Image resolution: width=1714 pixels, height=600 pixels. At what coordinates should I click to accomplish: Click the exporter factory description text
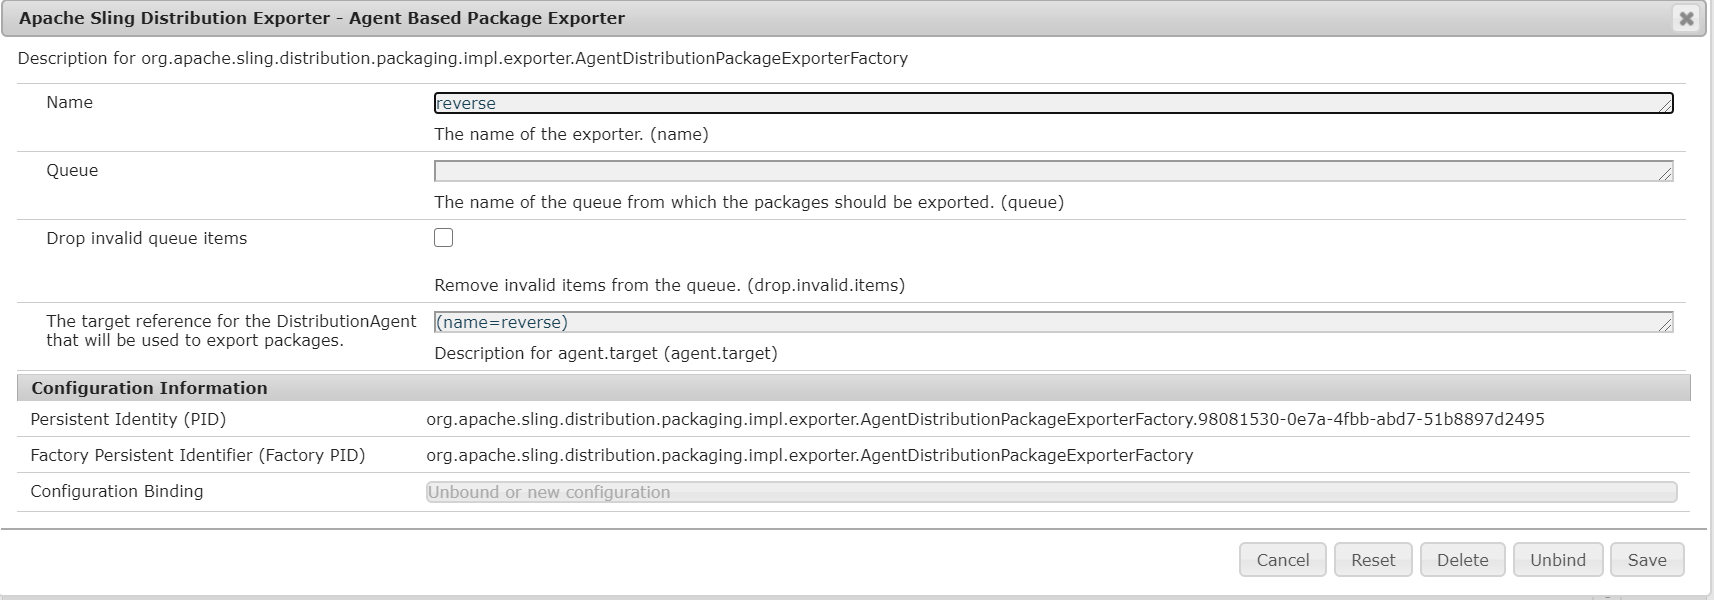[462, 58]
